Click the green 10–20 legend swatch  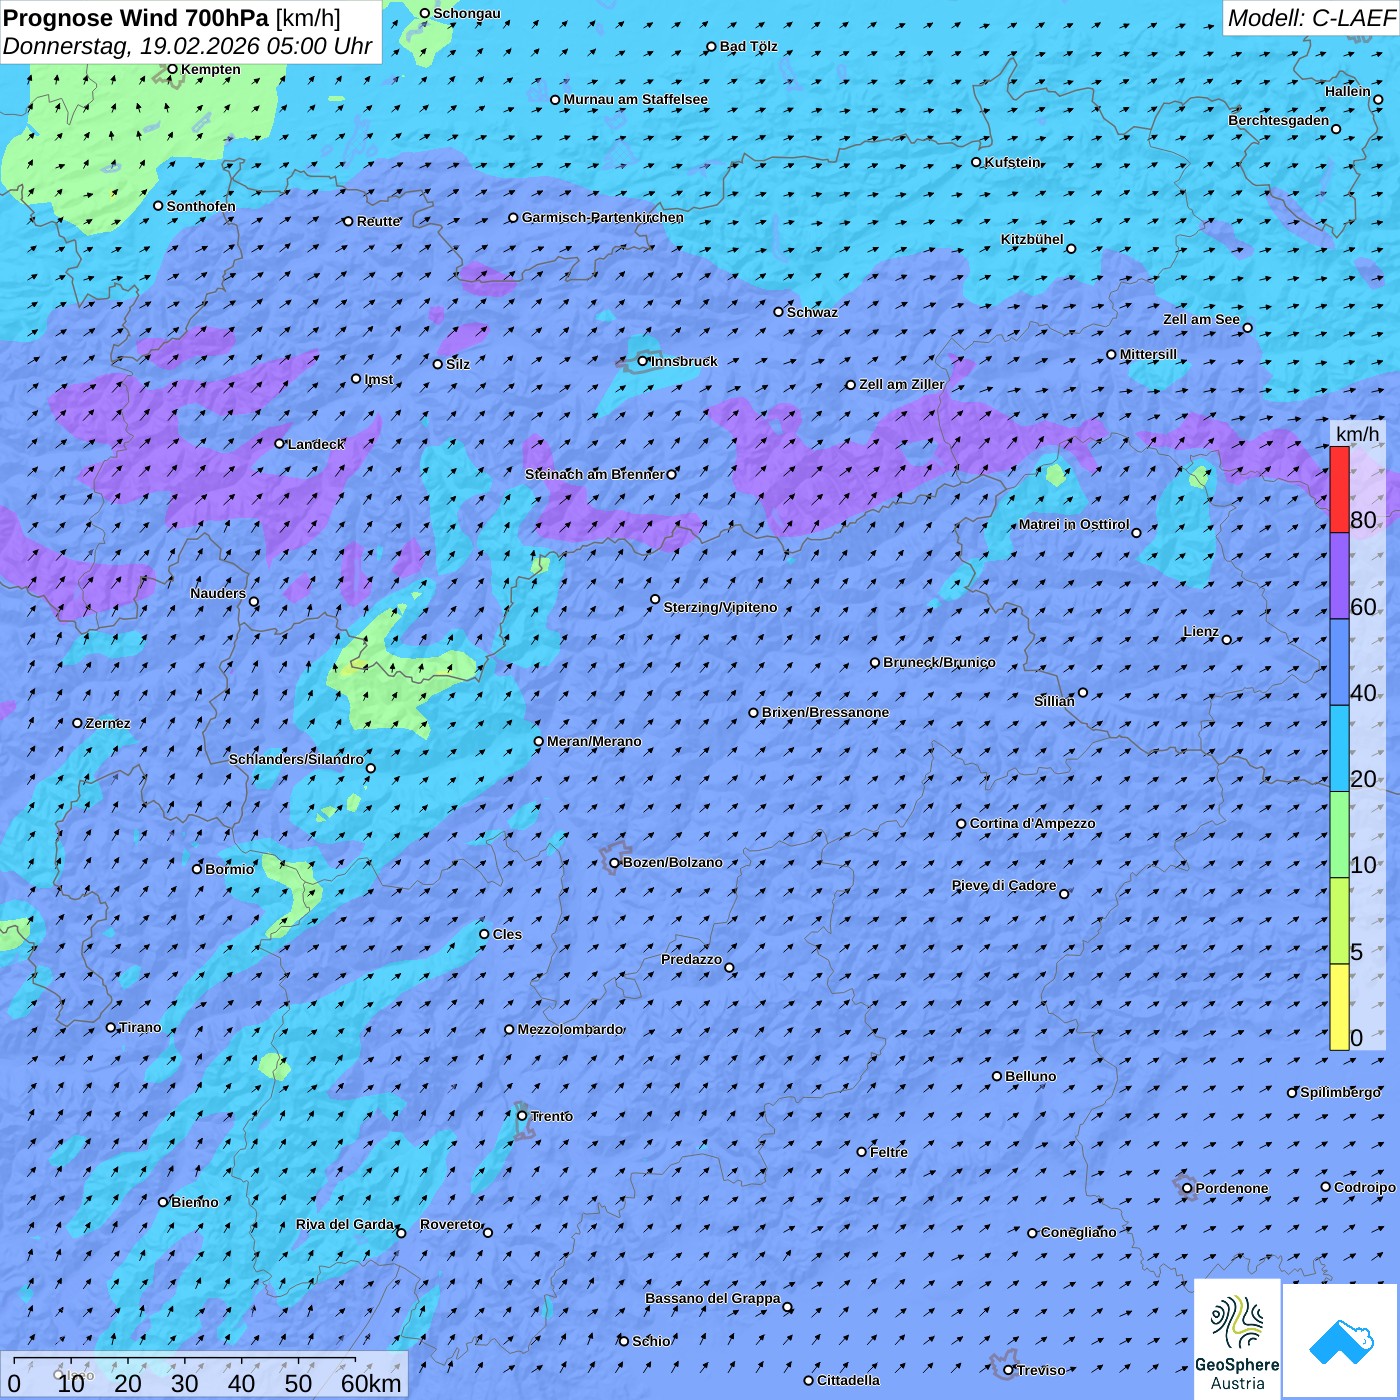1339,835
